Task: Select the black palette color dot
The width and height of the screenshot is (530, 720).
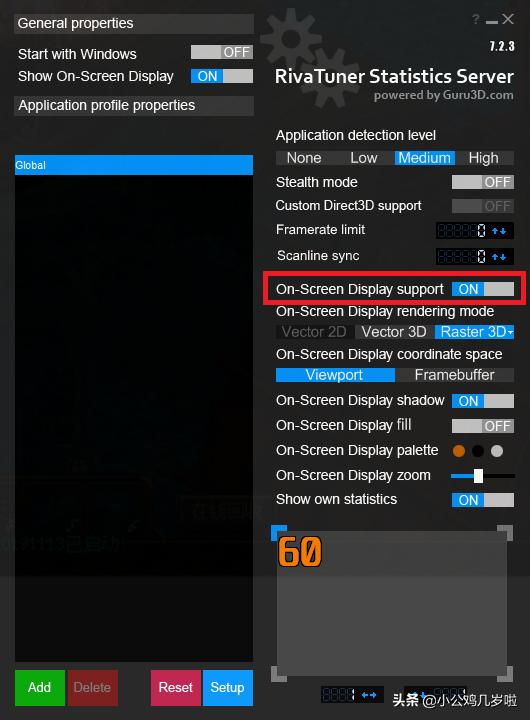Action: tap(478, 451)
